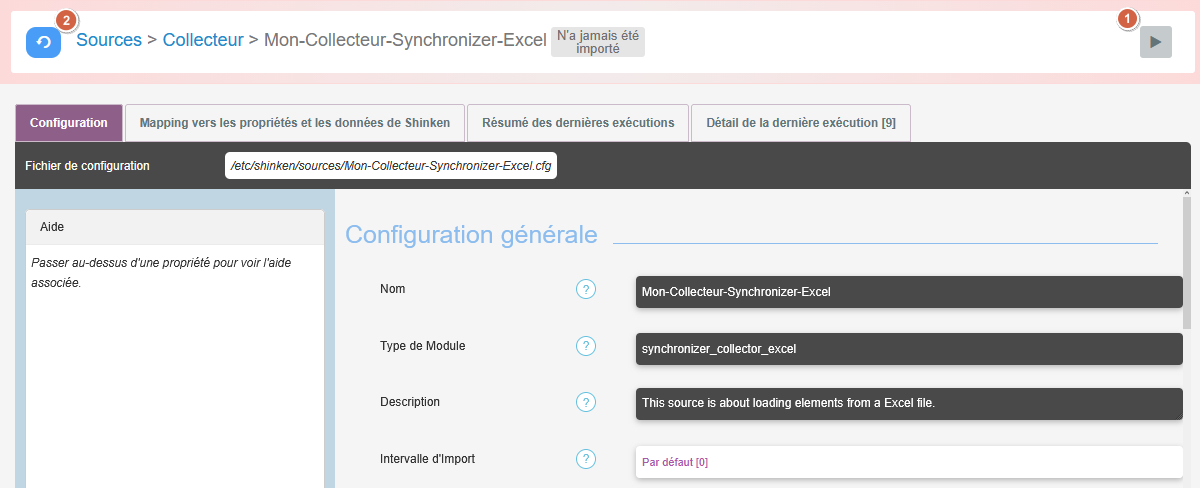Click the Intervalle d'Import Par défaut field

tap(908, 462)
